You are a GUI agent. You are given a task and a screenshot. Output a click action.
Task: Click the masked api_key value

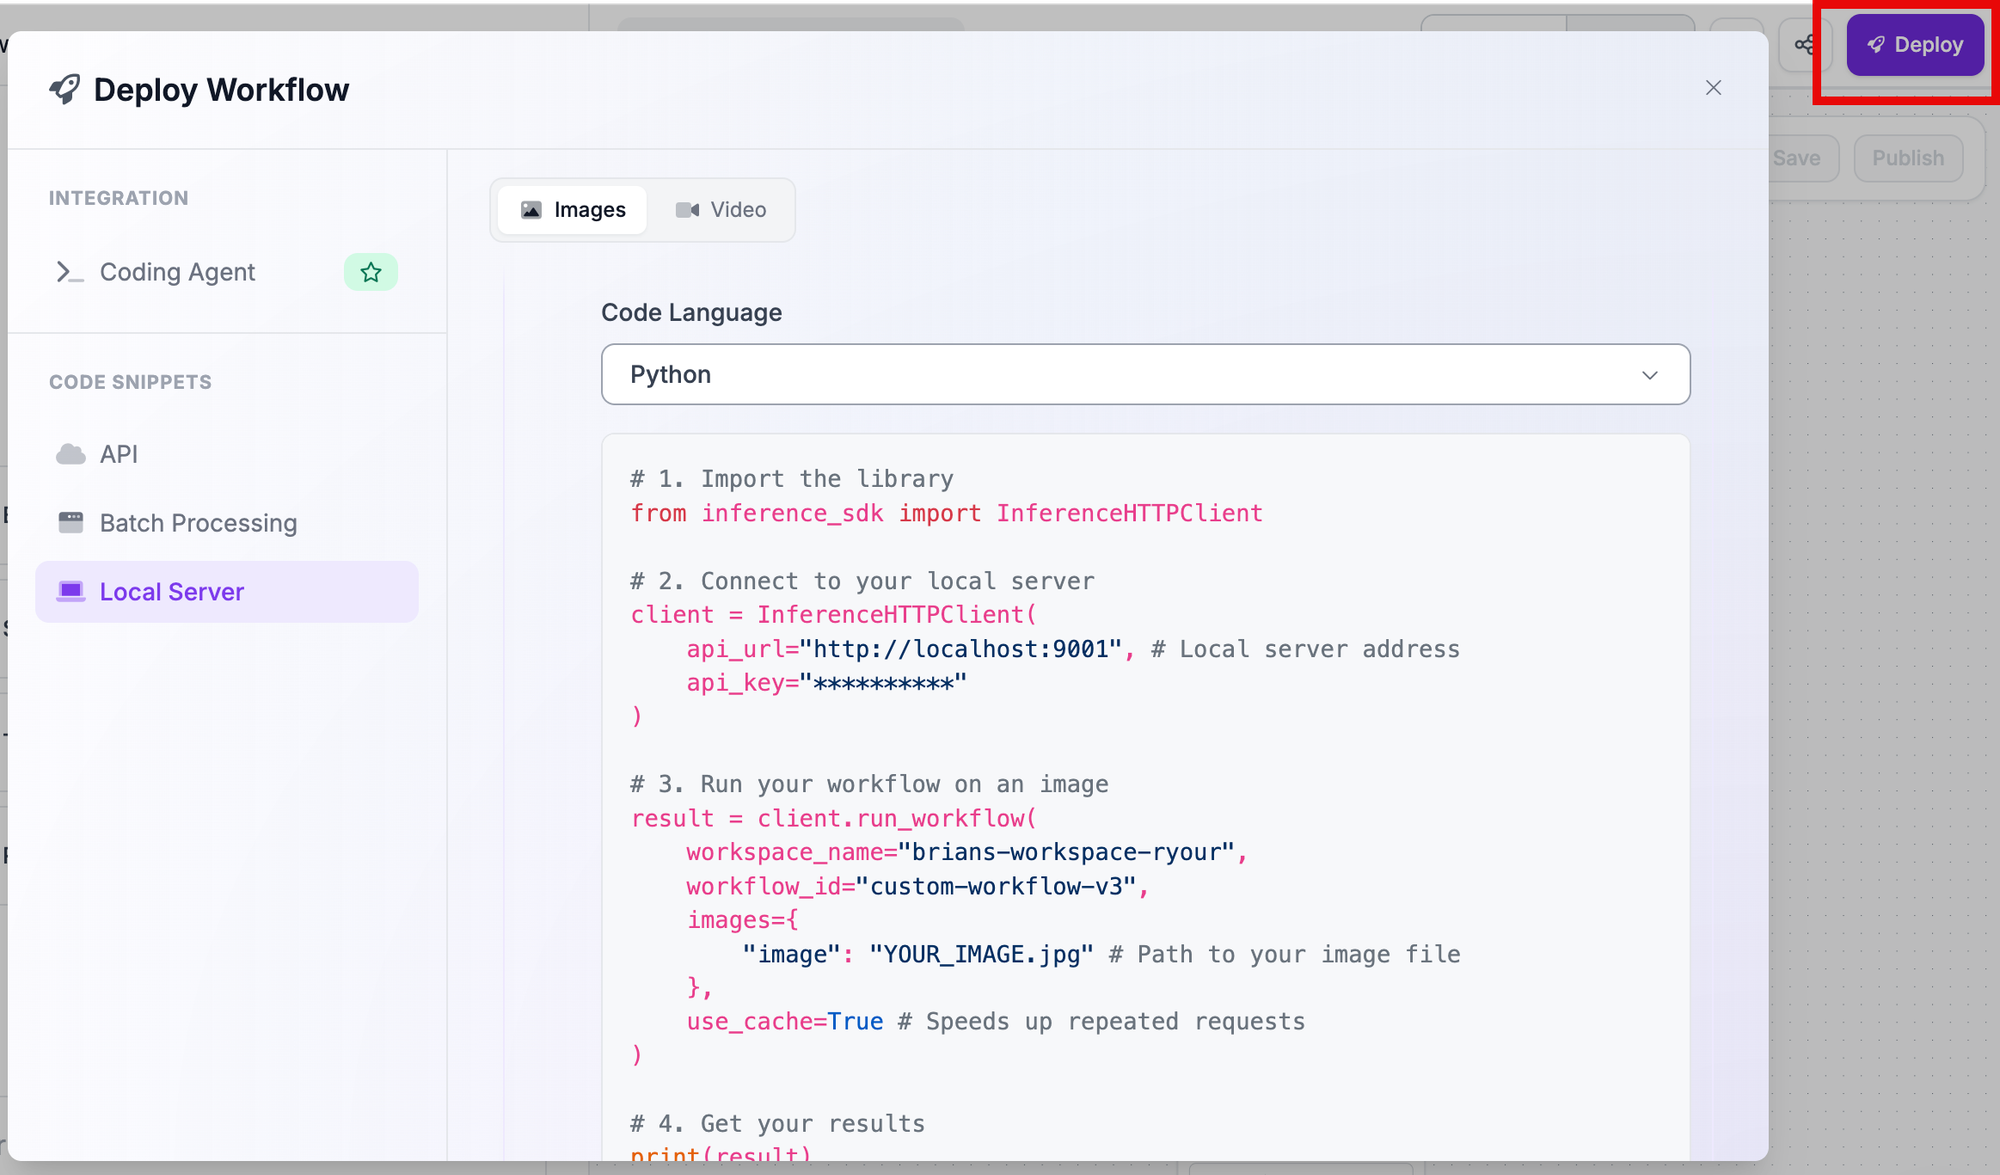(x=883, y=683)
